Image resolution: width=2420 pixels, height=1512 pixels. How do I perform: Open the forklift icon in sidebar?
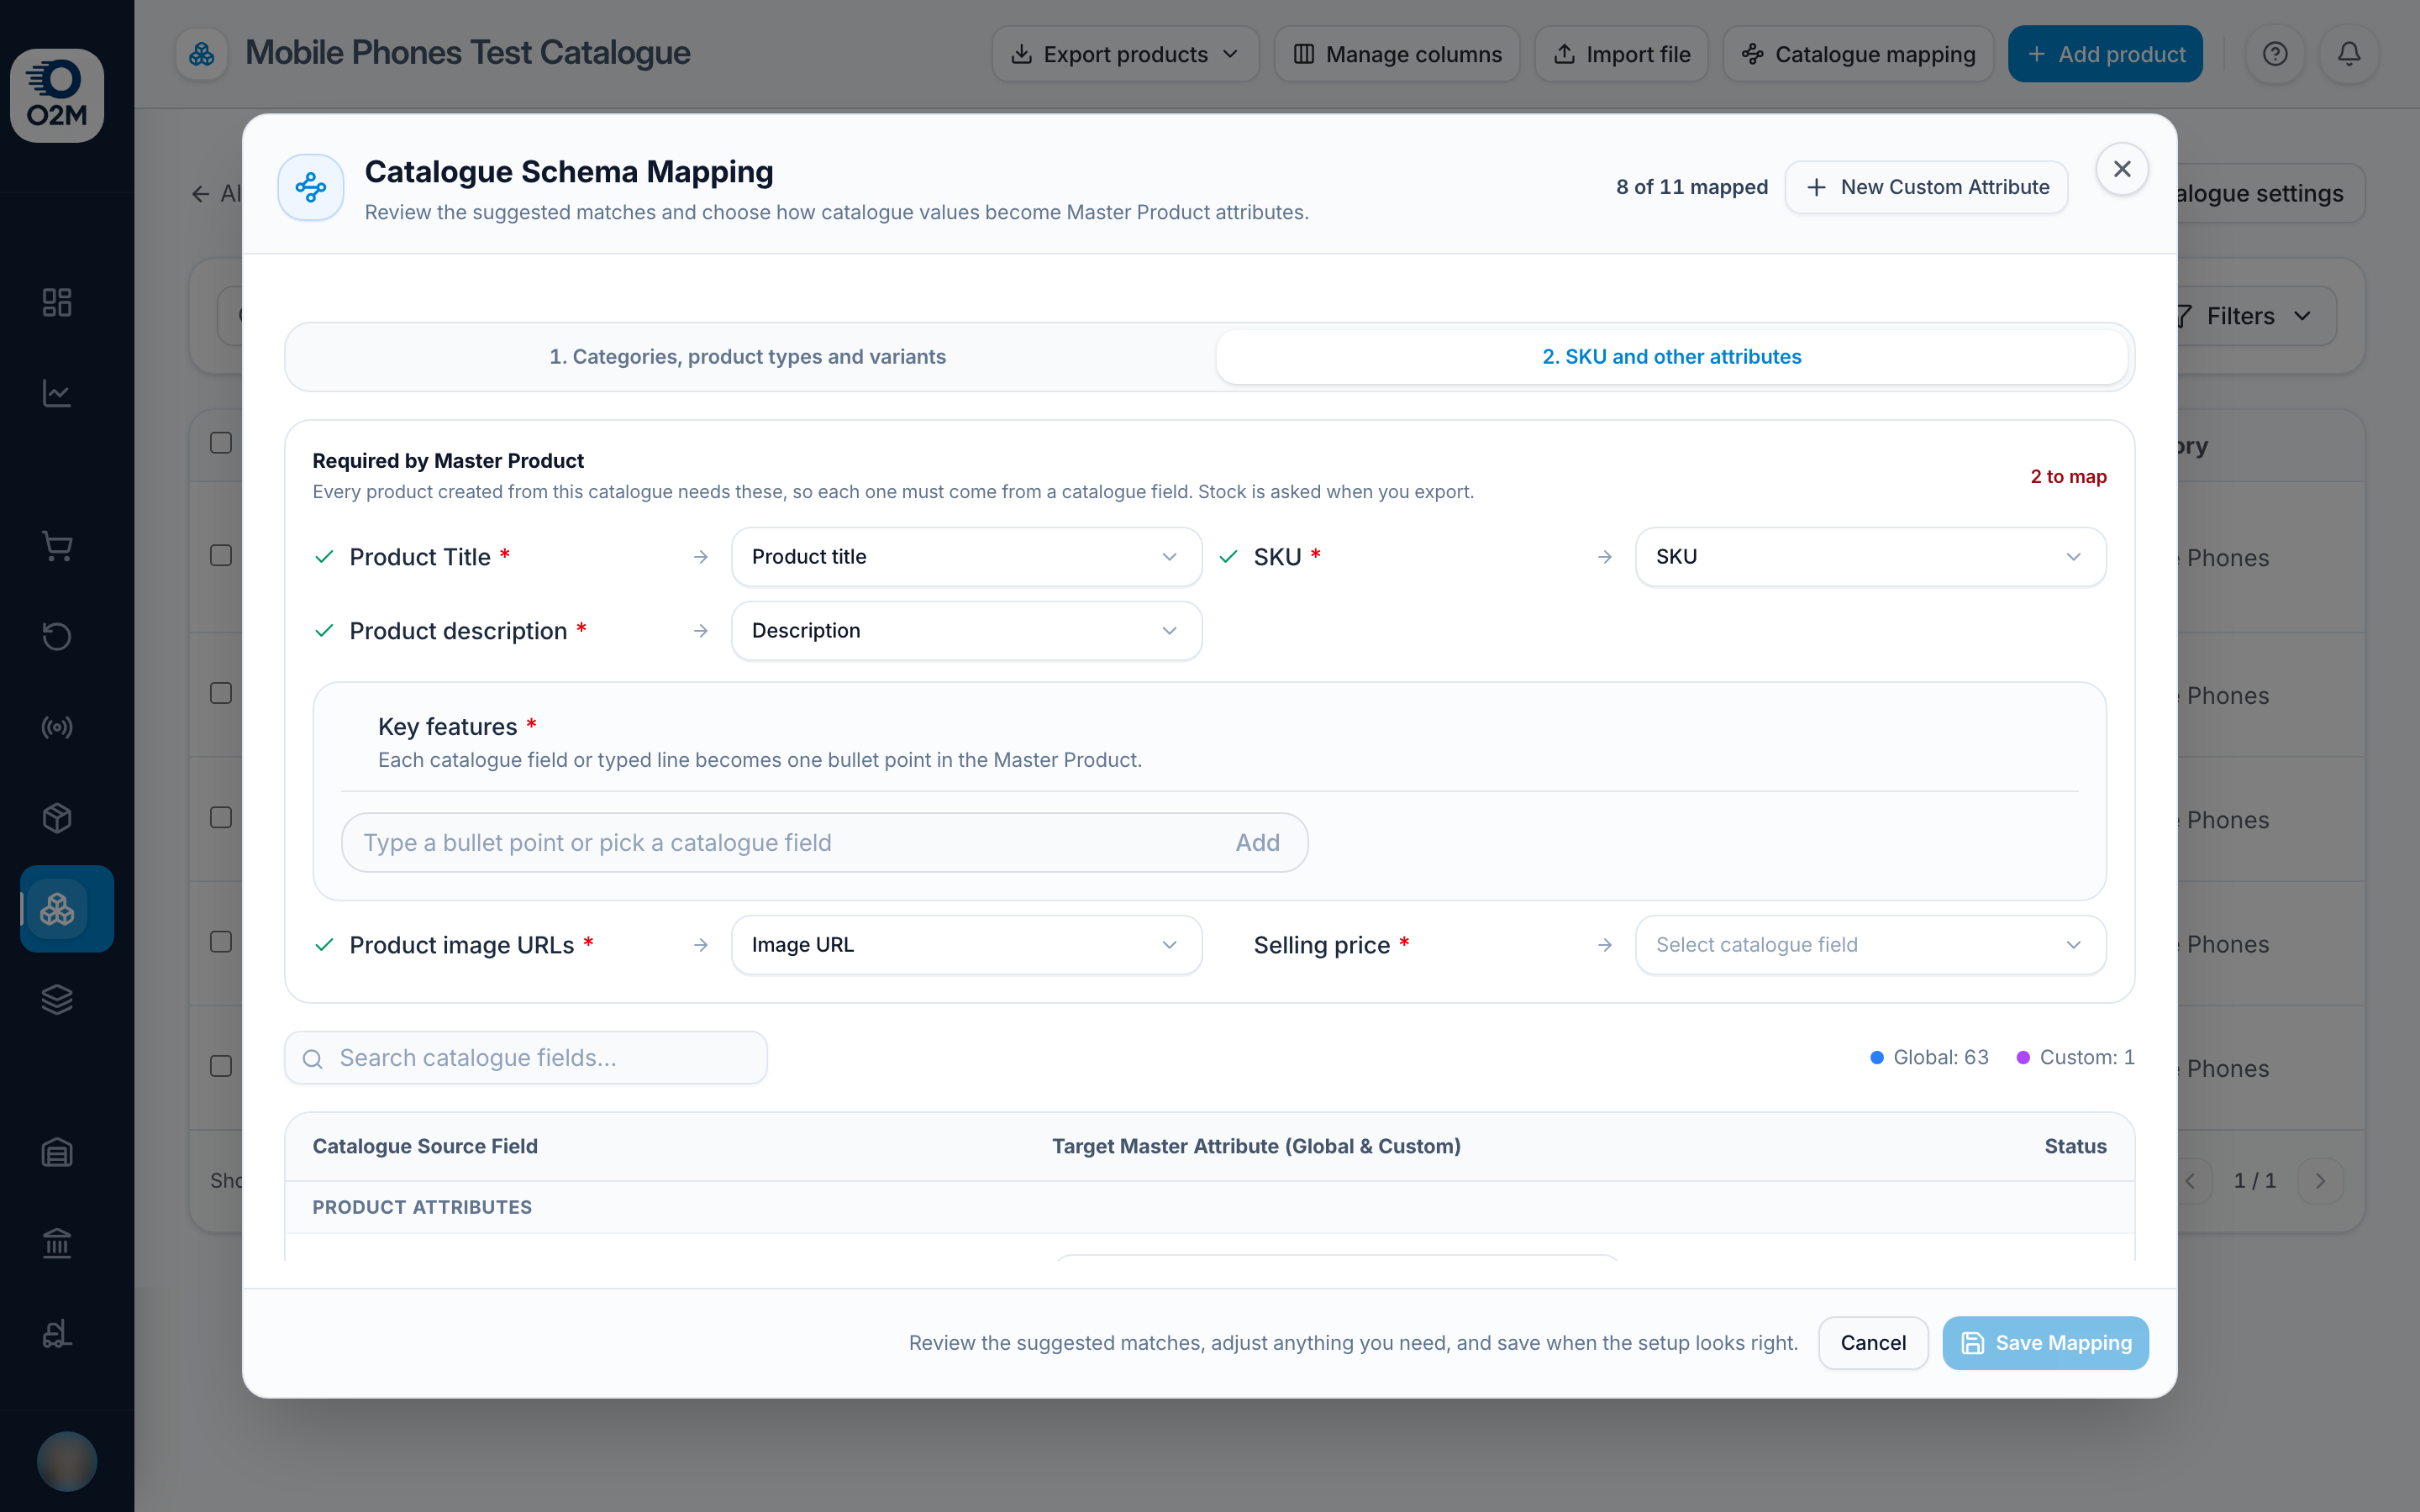pos(57,1334)
